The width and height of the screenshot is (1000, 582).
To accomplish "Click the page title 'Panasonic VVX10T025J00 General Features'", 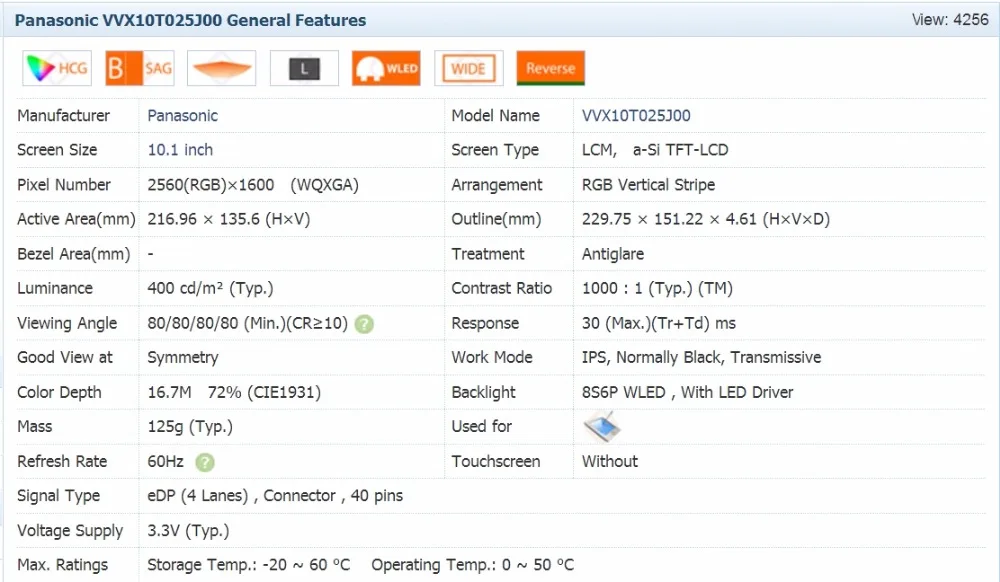I will (190, 20).
